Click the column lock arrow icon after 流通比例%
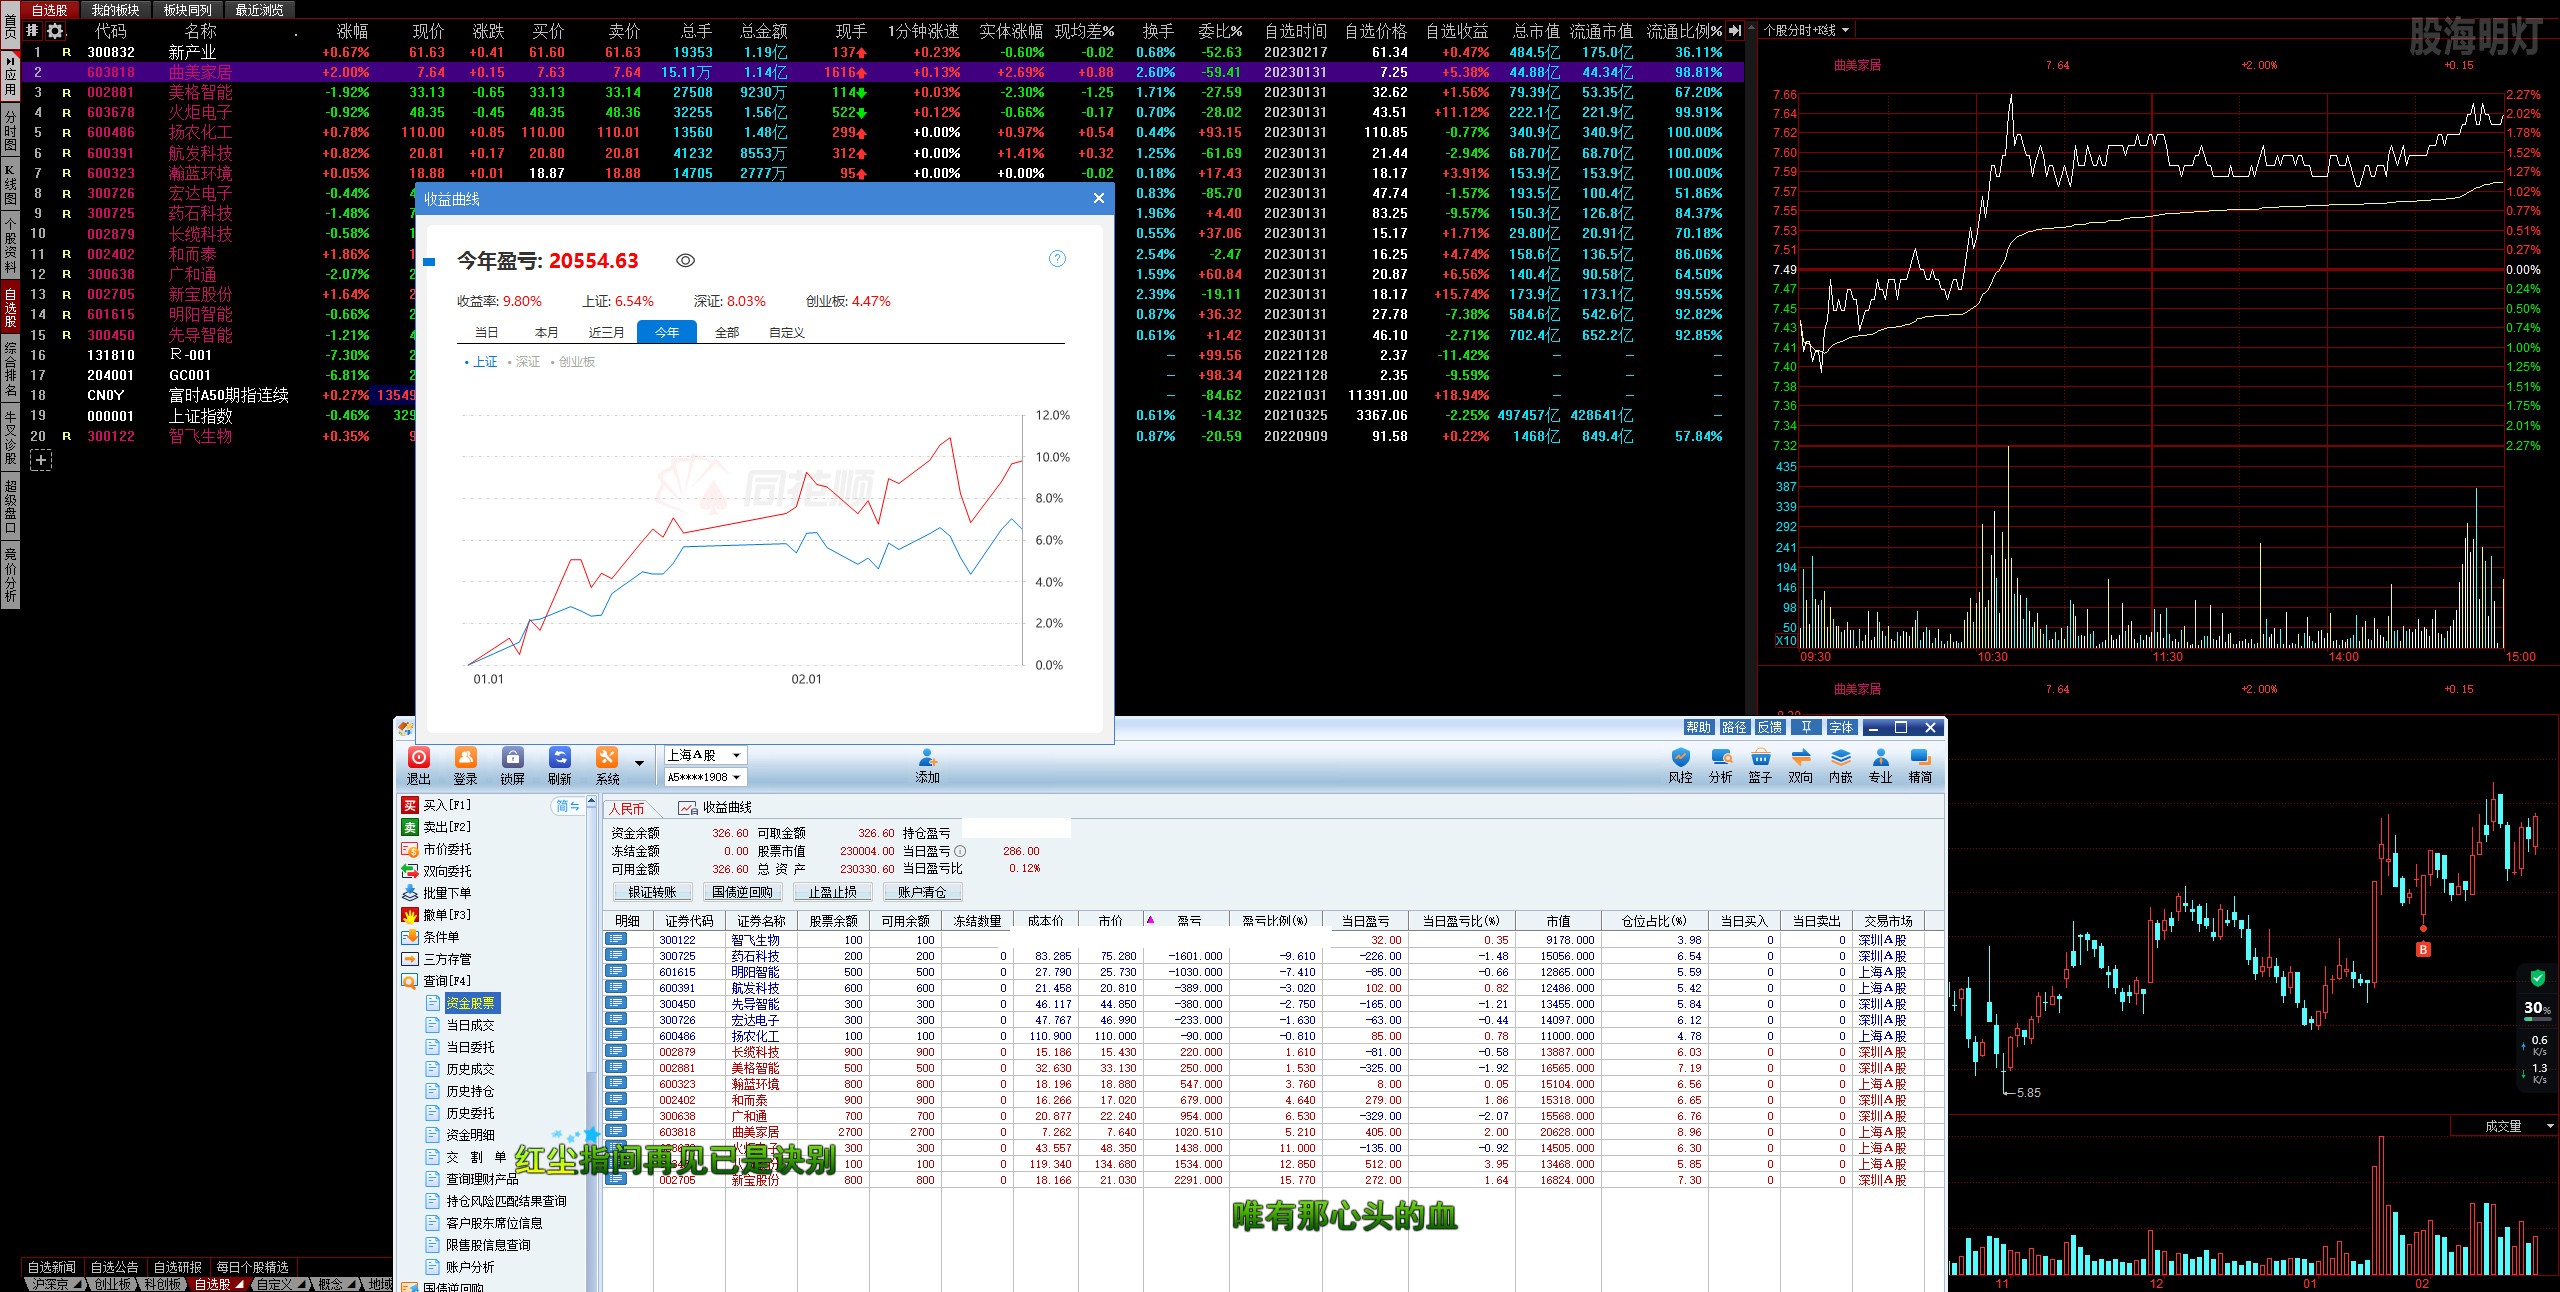 point(1735,31)
